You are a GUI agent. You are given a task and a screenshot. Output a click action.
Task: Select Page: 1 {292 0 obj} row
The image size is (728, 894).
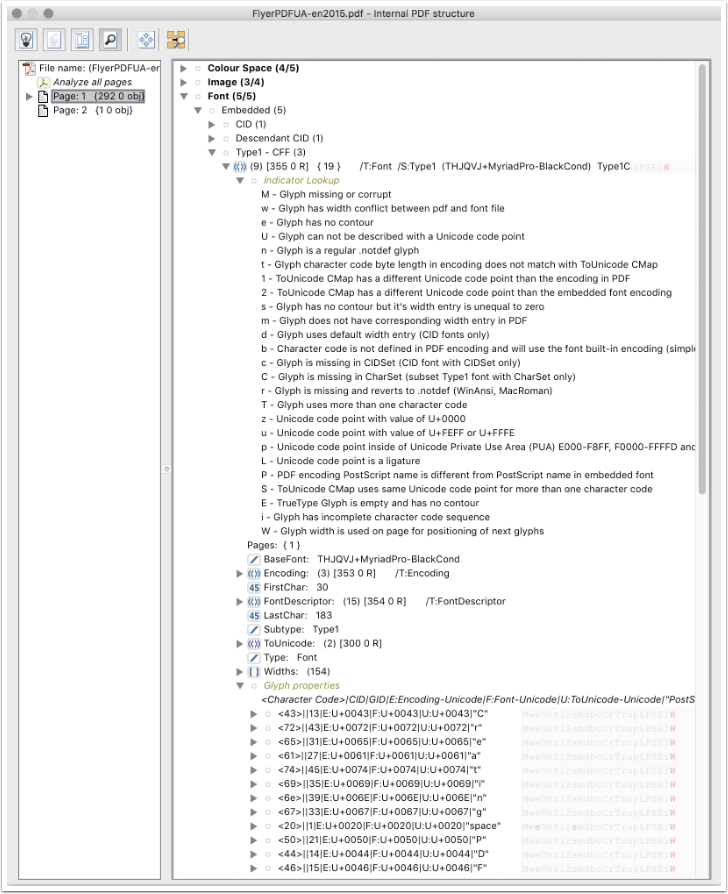pos(98,96)
